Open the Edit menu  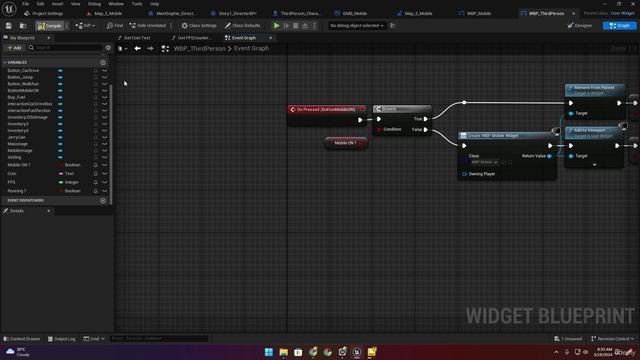pos(40,4)
